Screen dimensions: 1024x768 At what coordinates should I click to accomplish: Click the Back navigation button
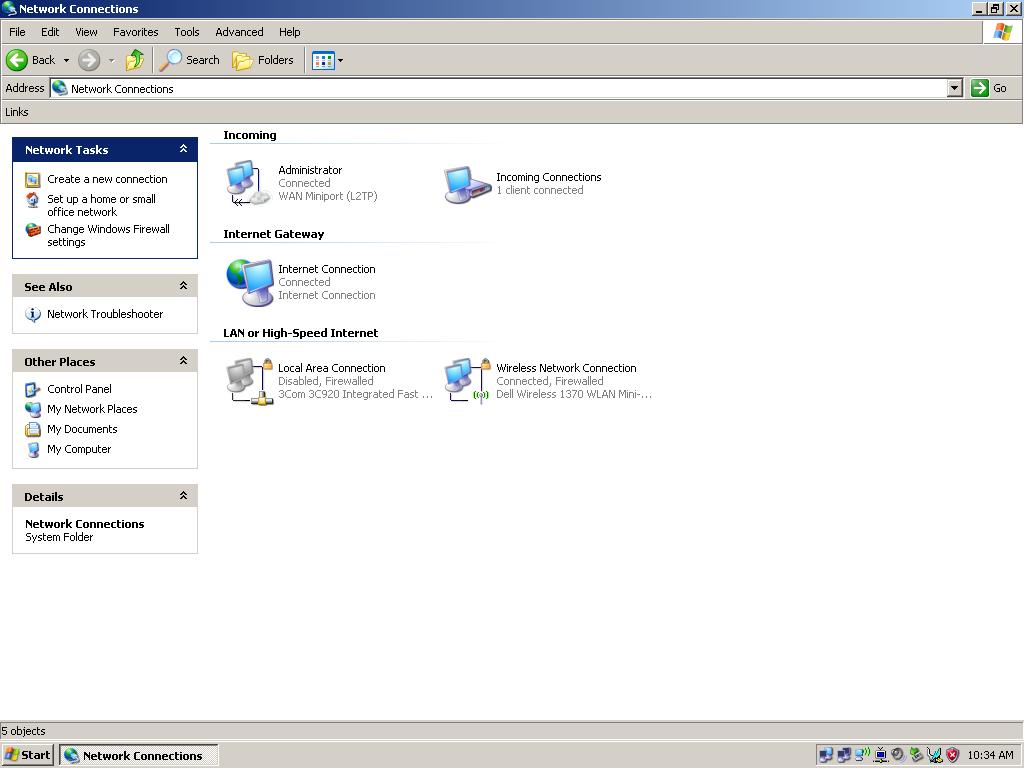pyautogui.click(x=31, y=60)
